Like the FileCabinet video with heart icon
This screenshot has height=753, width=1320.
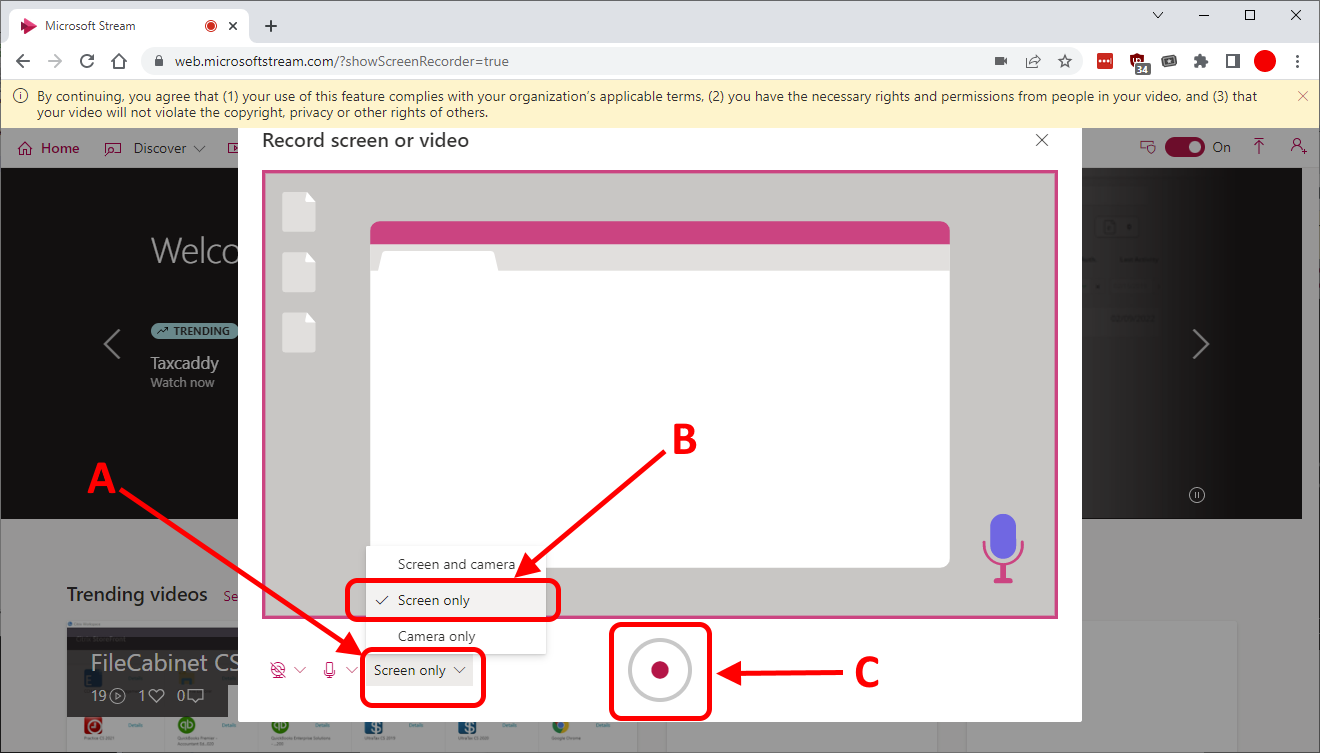pos(156,696)
